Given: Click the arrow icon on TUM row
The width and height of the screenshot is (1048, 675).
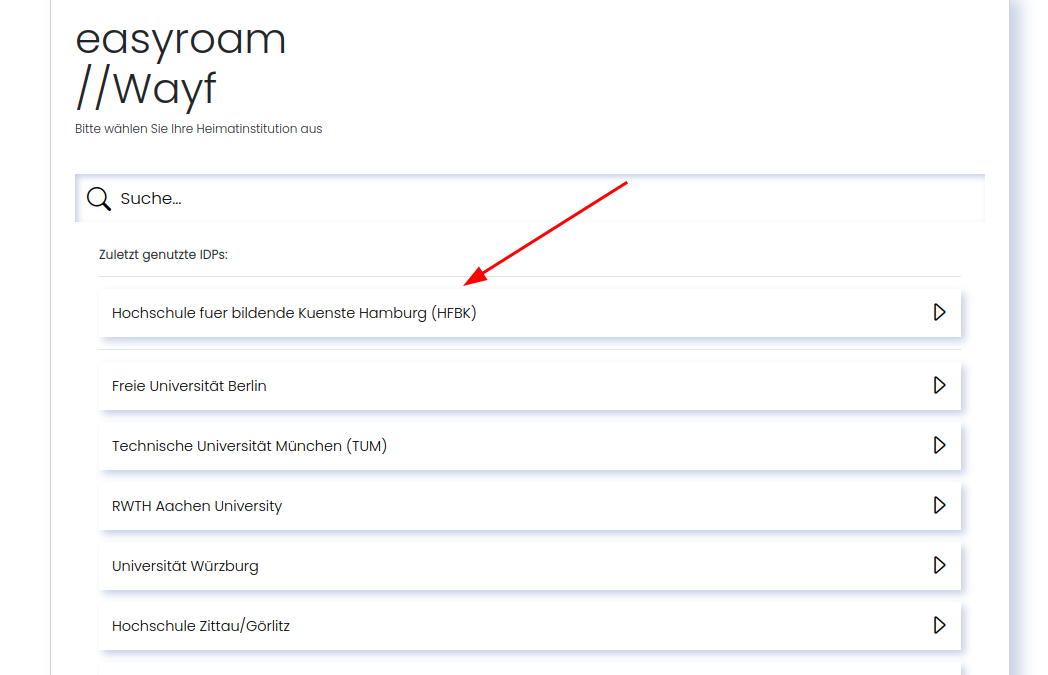Looking at the screenshot, I should 939,445.
